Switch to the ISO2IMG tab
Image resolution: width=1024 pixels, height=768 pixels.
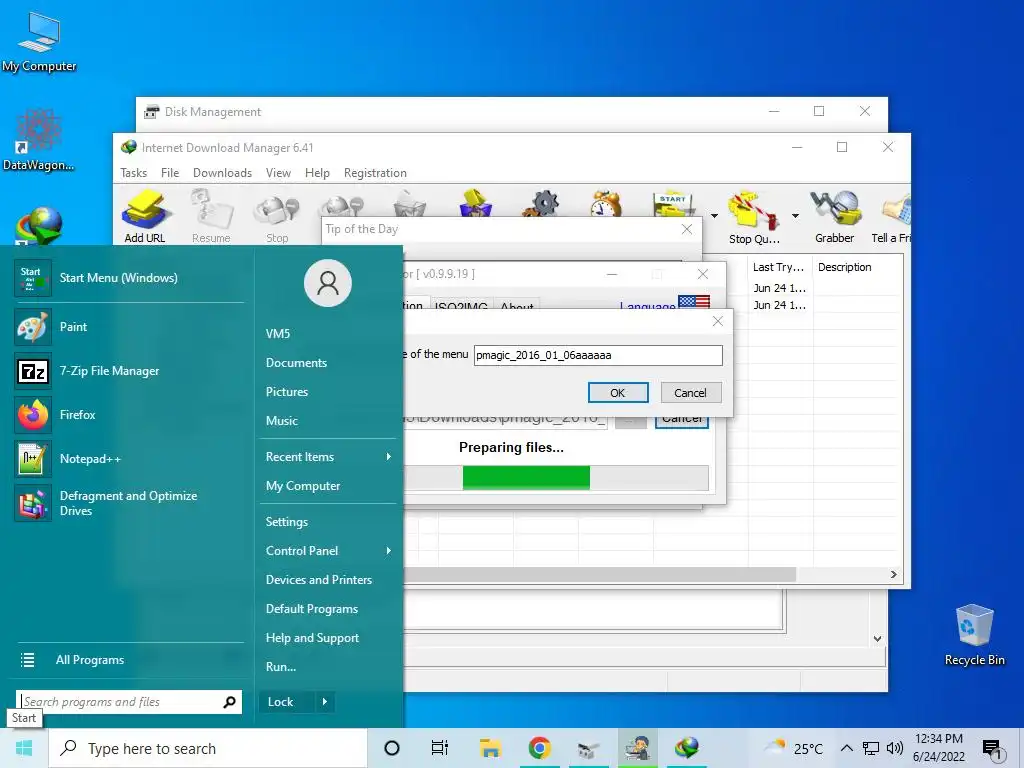(461, 304)
